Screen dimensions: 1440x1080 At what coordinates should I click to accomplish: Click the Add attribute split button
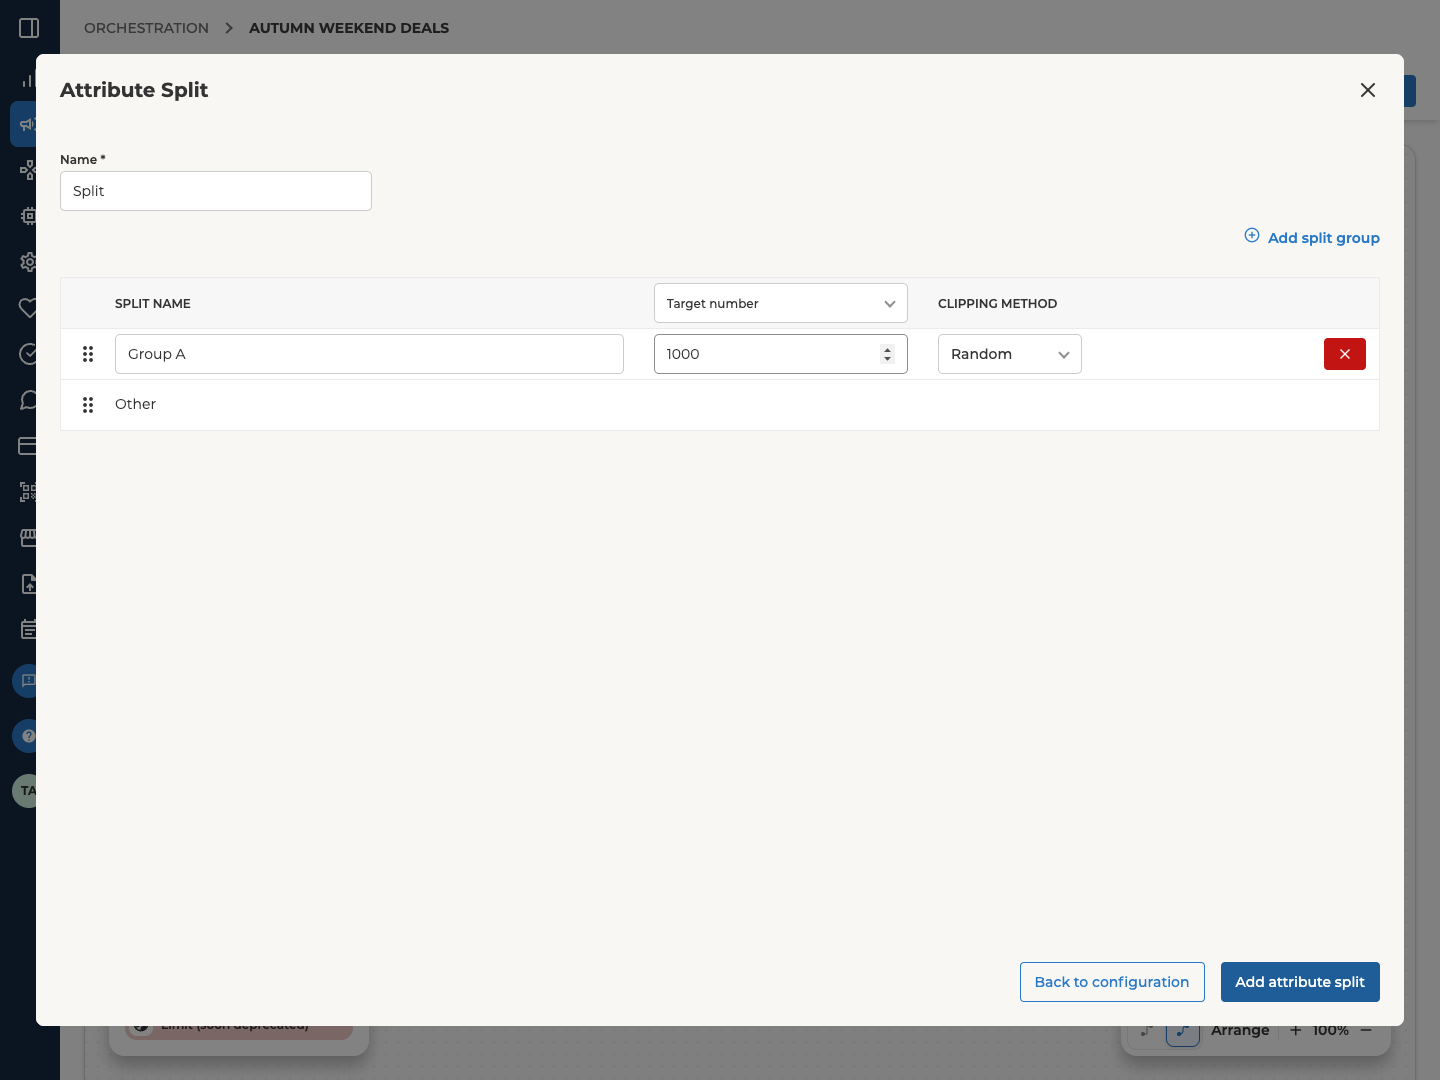coord(1300,982)
